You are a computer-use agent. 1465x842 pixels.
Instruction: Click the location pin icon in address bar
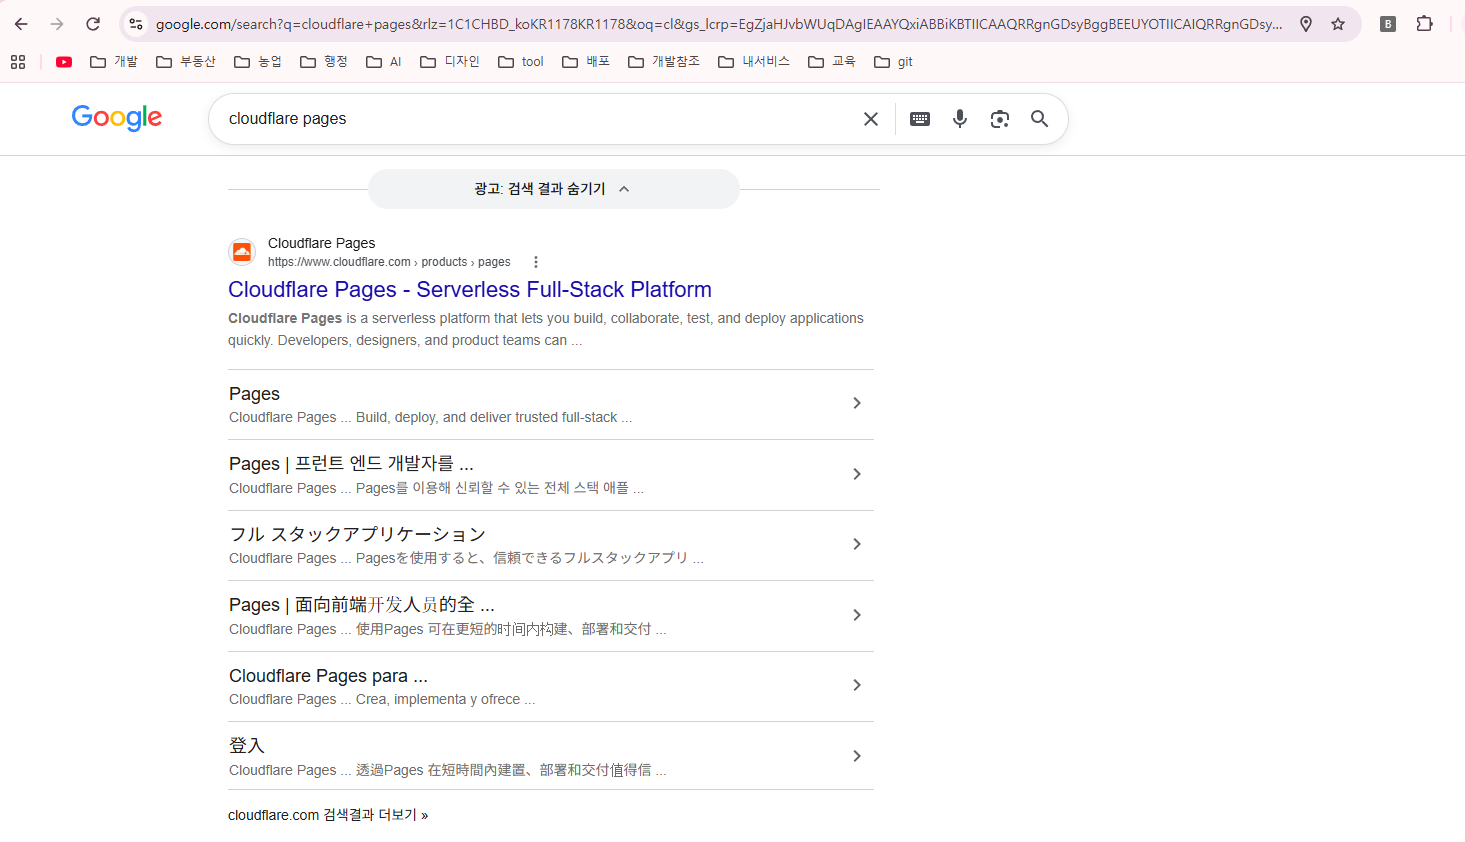tap(1306, 24)
